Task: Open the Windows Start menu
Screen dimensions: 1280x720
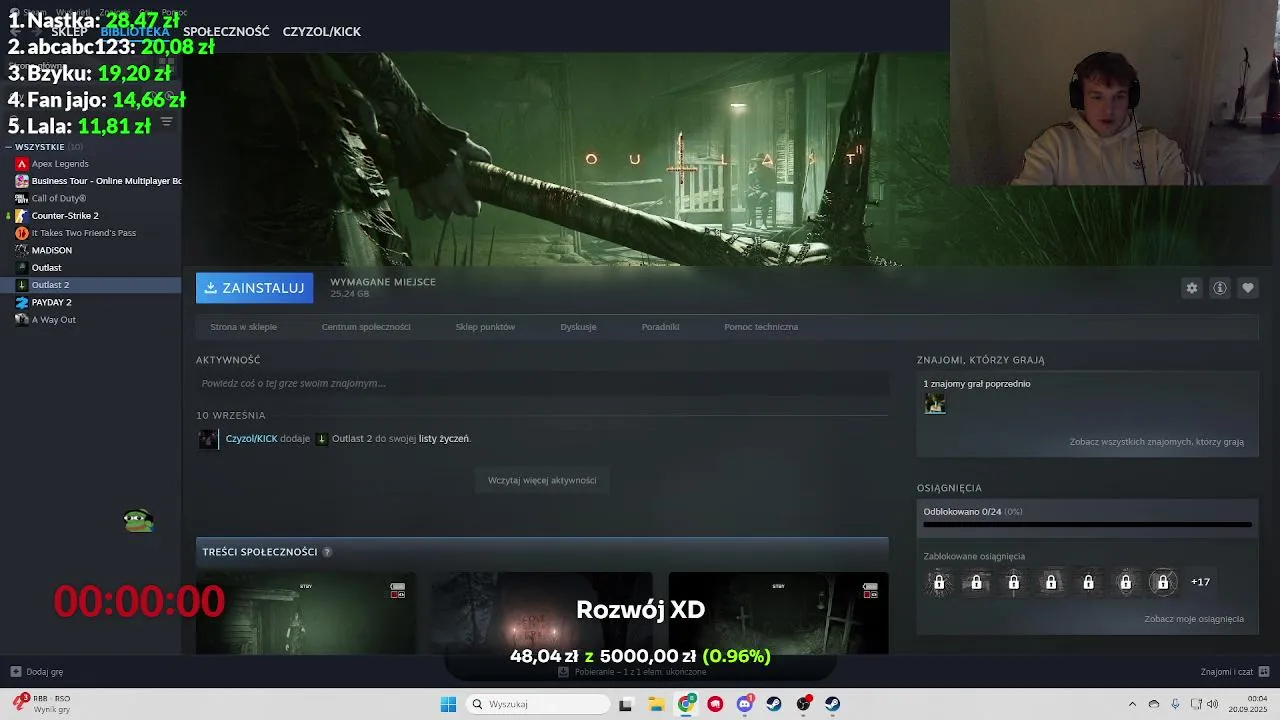Action: click(x=448, y=704)
